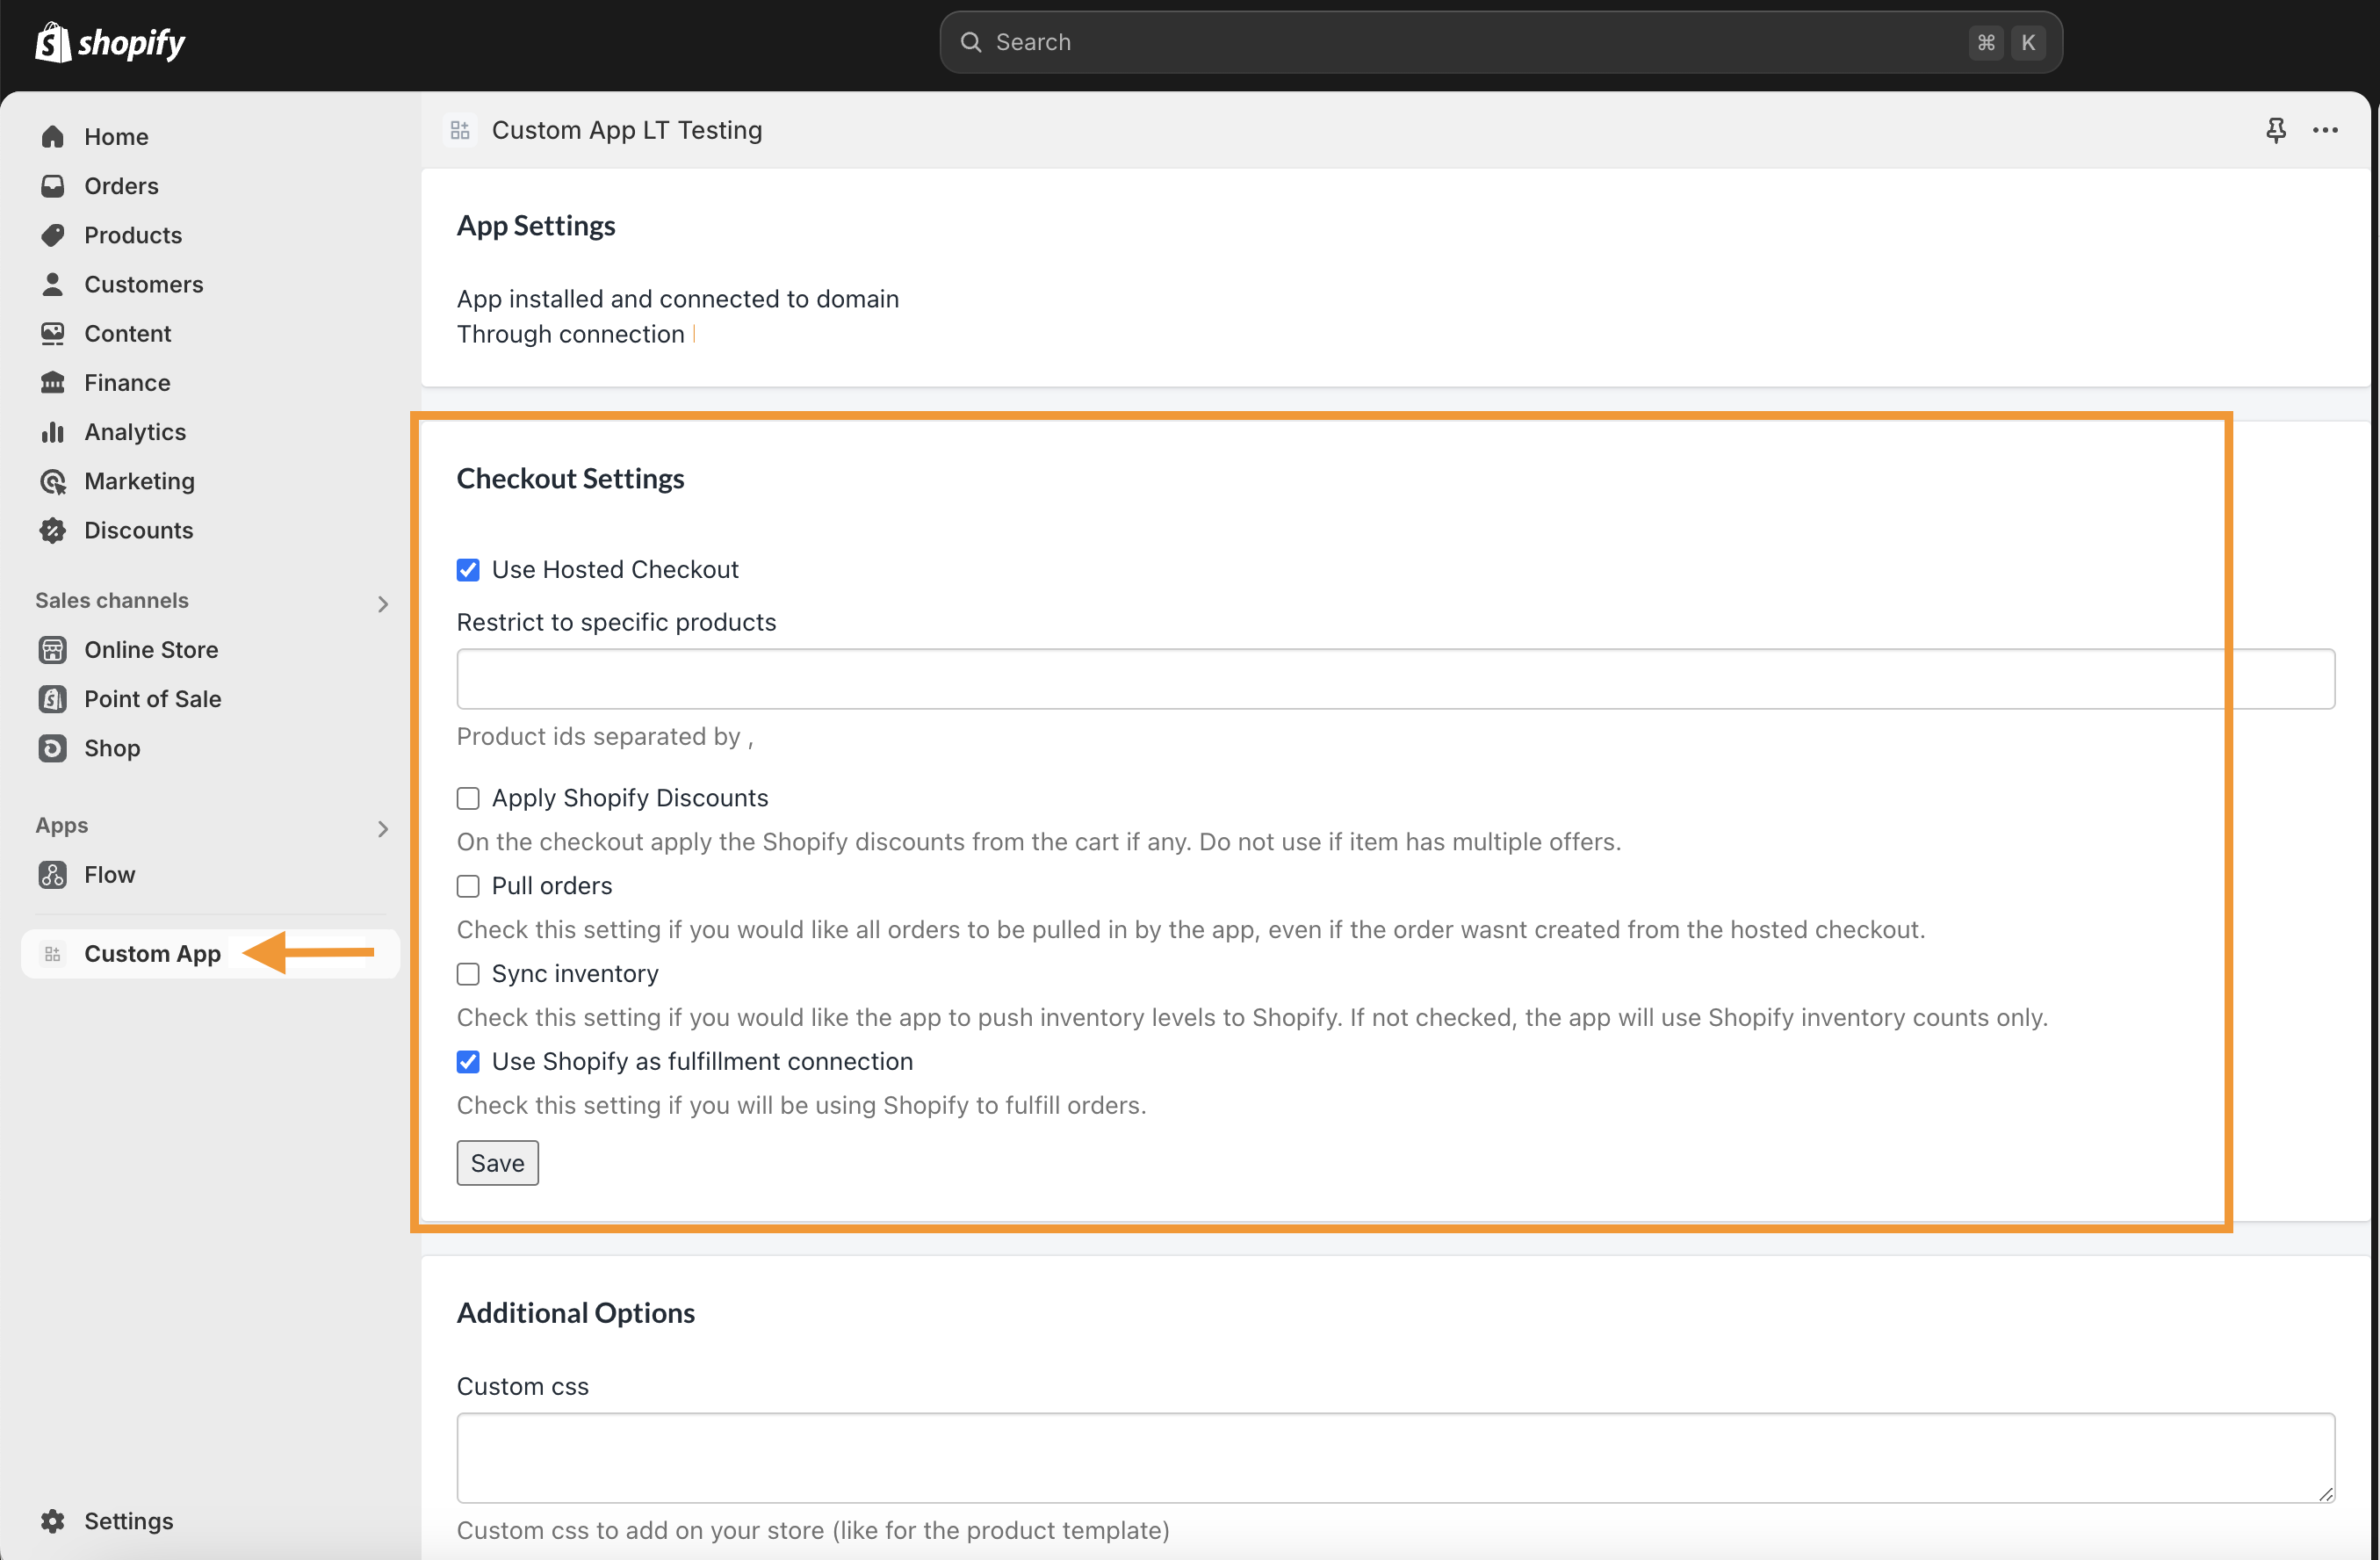This screenshot has height=1560, width=2380.
Task: Click the app icon beside Custom App LT Testing
Action: tap(460, 130)
